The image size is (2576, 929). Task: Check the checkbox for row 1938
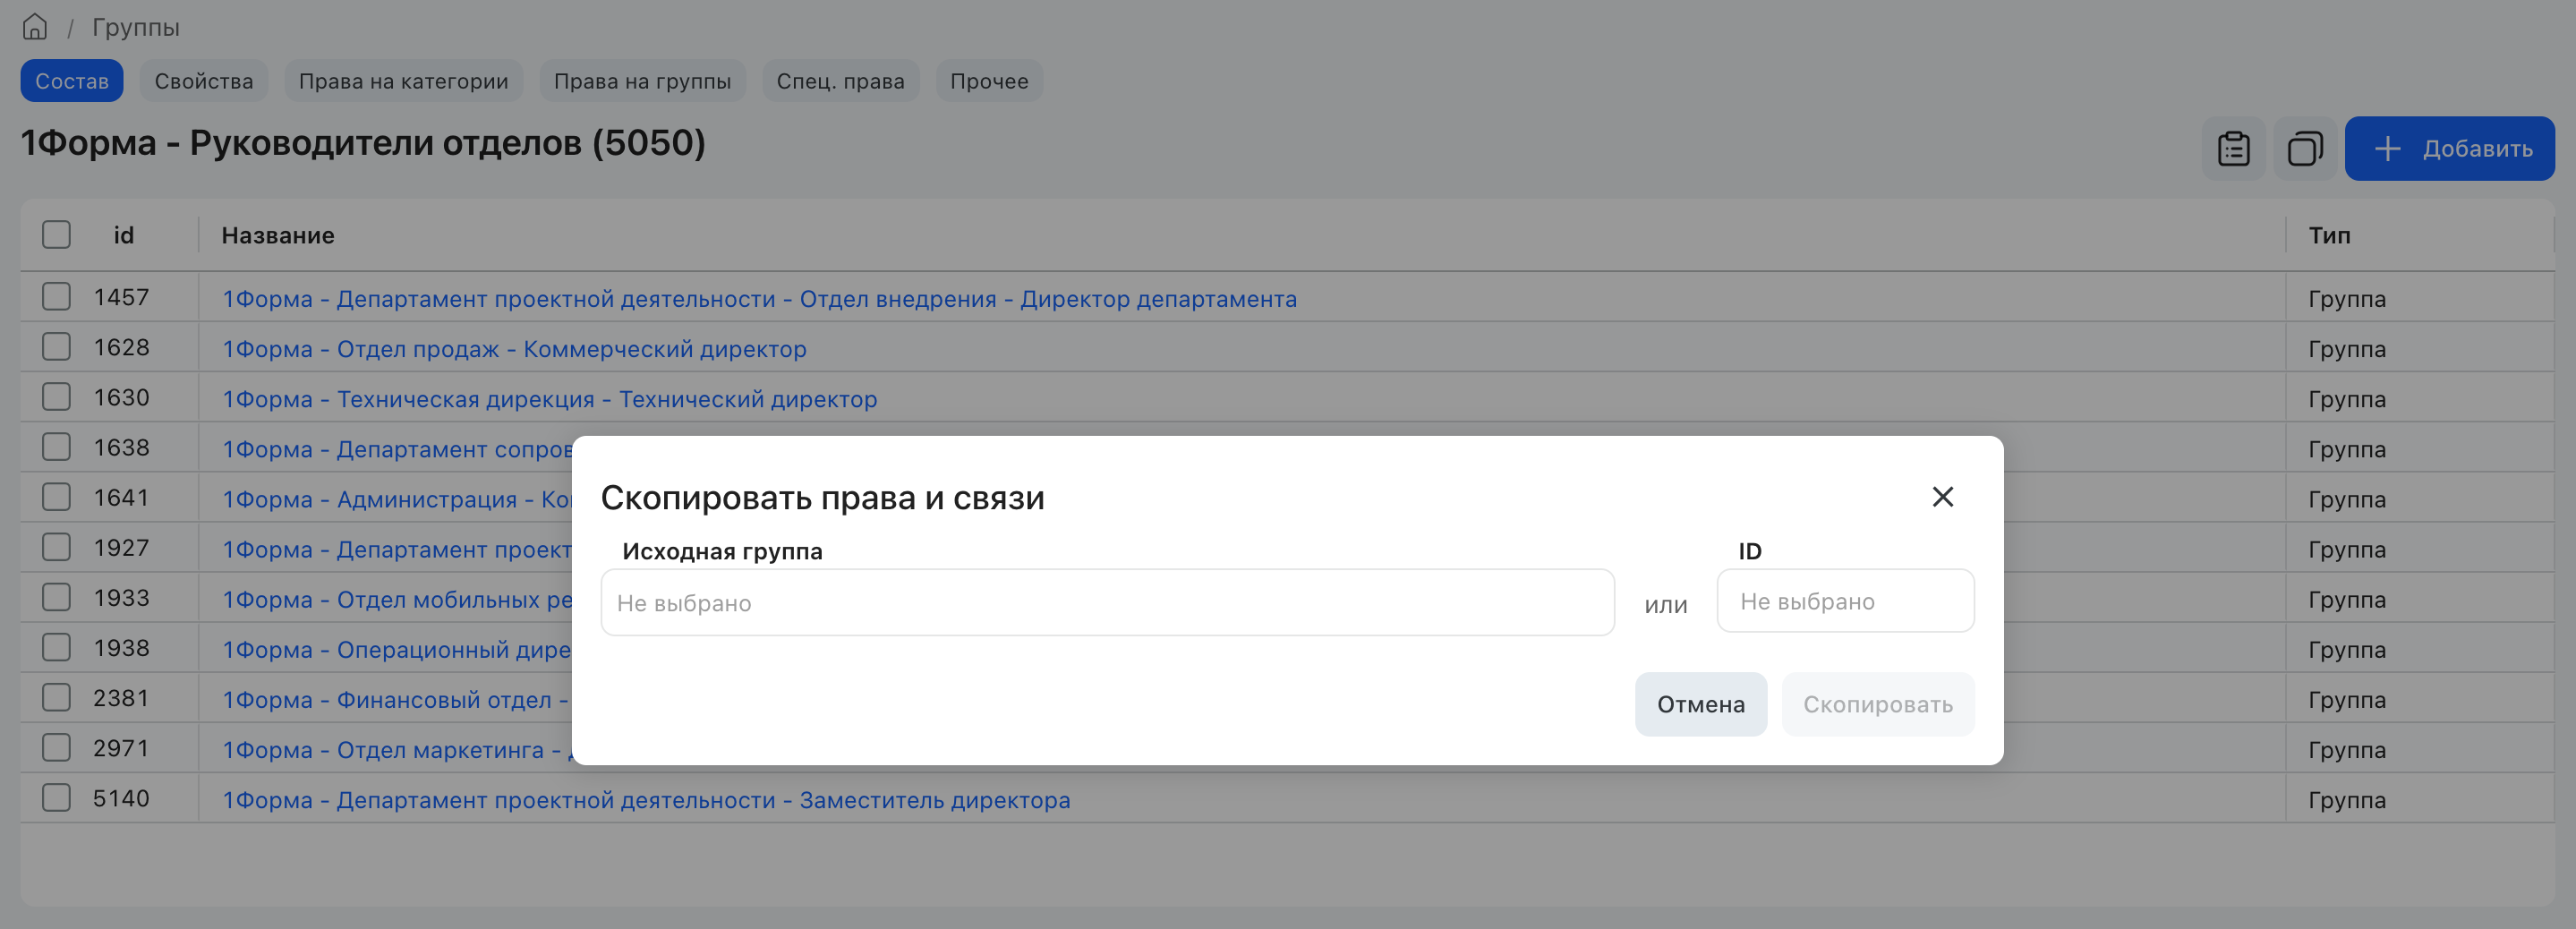tap(57, 648)
